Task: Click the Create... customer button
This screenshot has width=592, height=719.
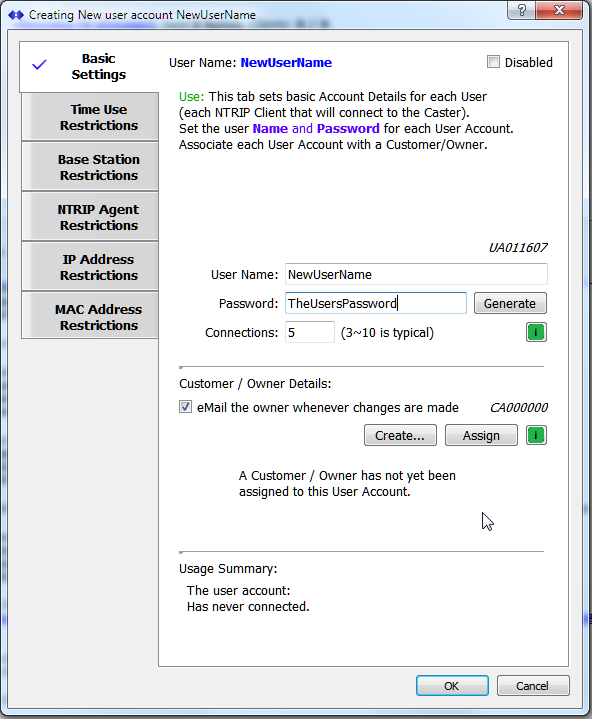Action: tap(400, 435)
